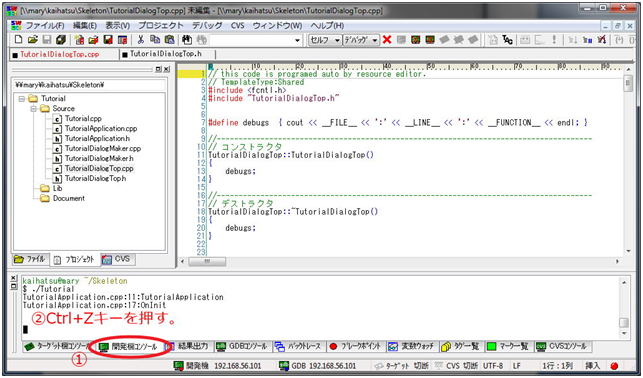Click the second green rebuild chip icon
The width and height of the screenshot is (643, 378).
click(430, 40)
